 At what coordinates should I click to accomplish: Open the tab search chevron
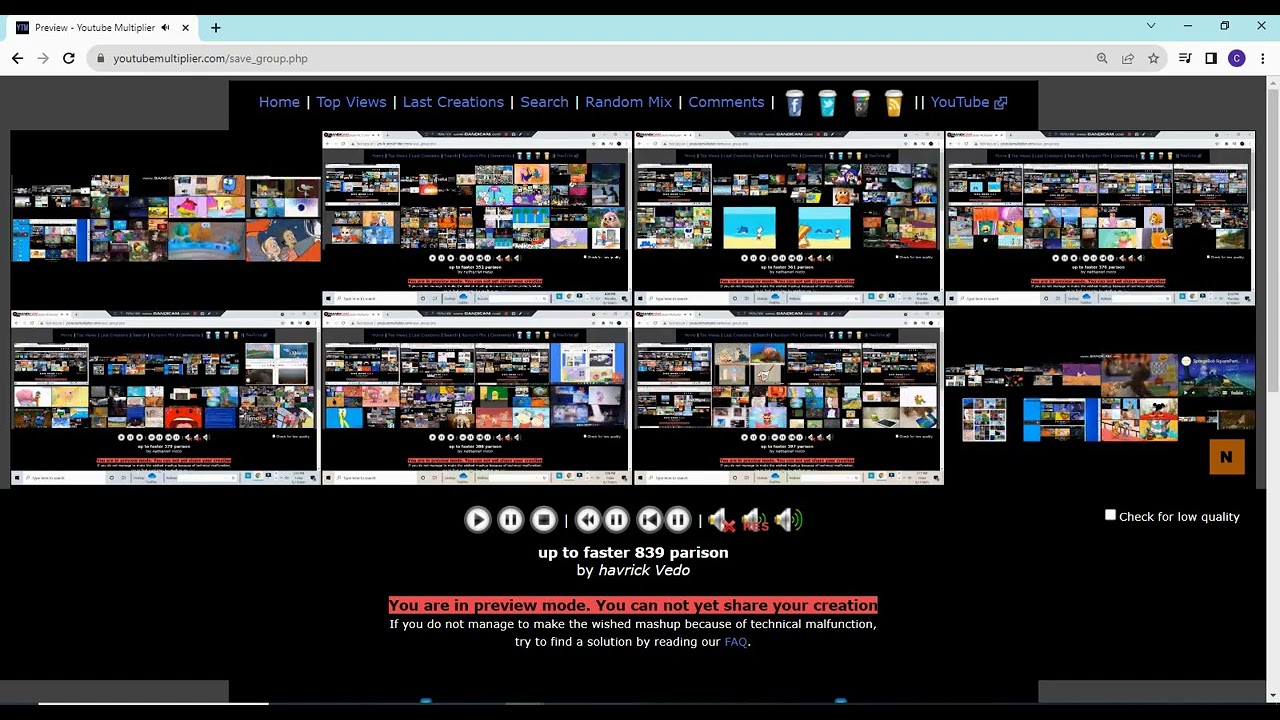(x=1151, y=26)
